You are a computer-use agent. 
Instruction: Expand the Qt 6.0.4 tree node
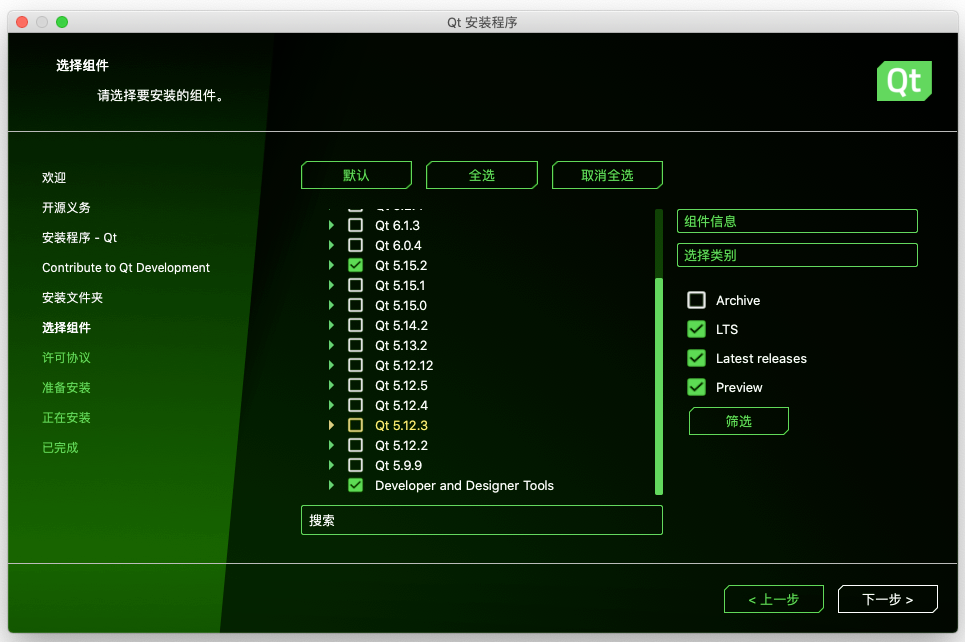click(331, 245)
